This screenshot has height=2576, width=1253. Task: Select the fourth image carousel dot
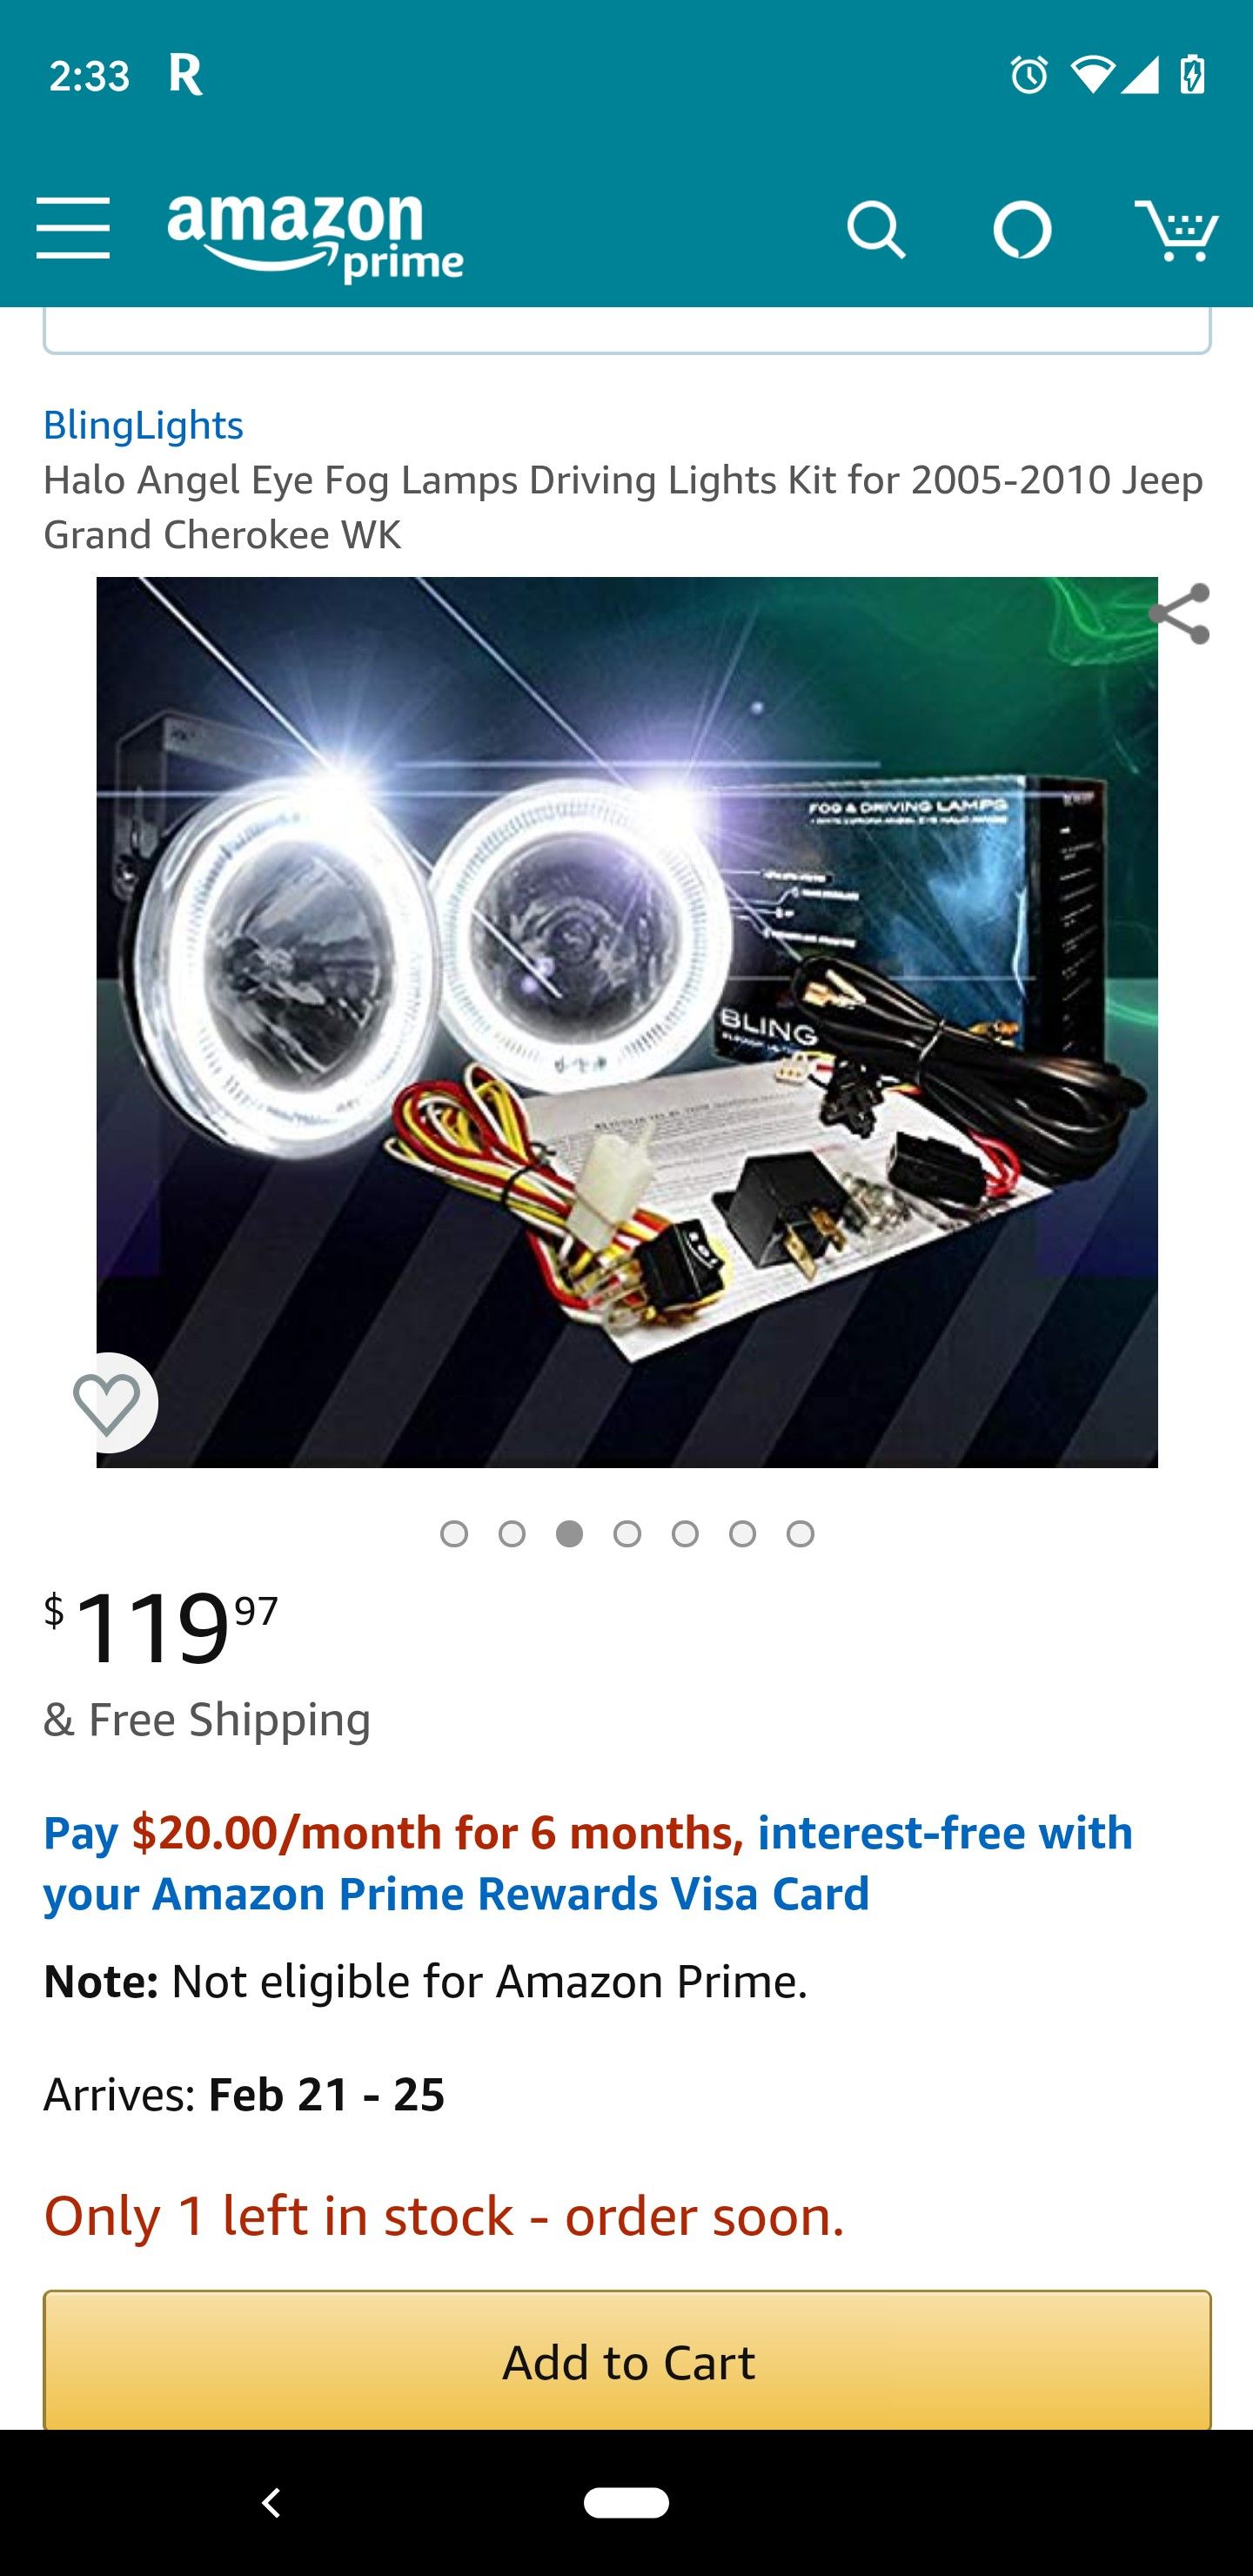[627, 1534]
